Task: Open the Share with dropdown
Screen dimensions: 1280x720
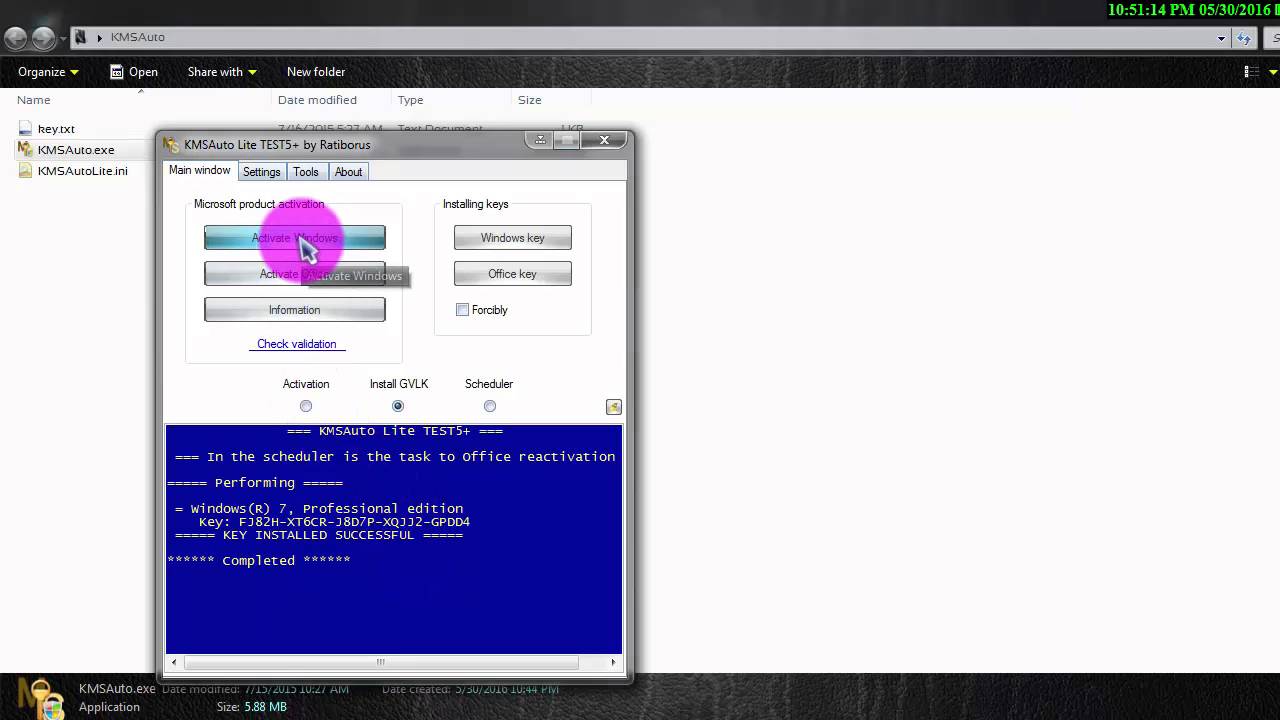Action: tap(222, 72)
